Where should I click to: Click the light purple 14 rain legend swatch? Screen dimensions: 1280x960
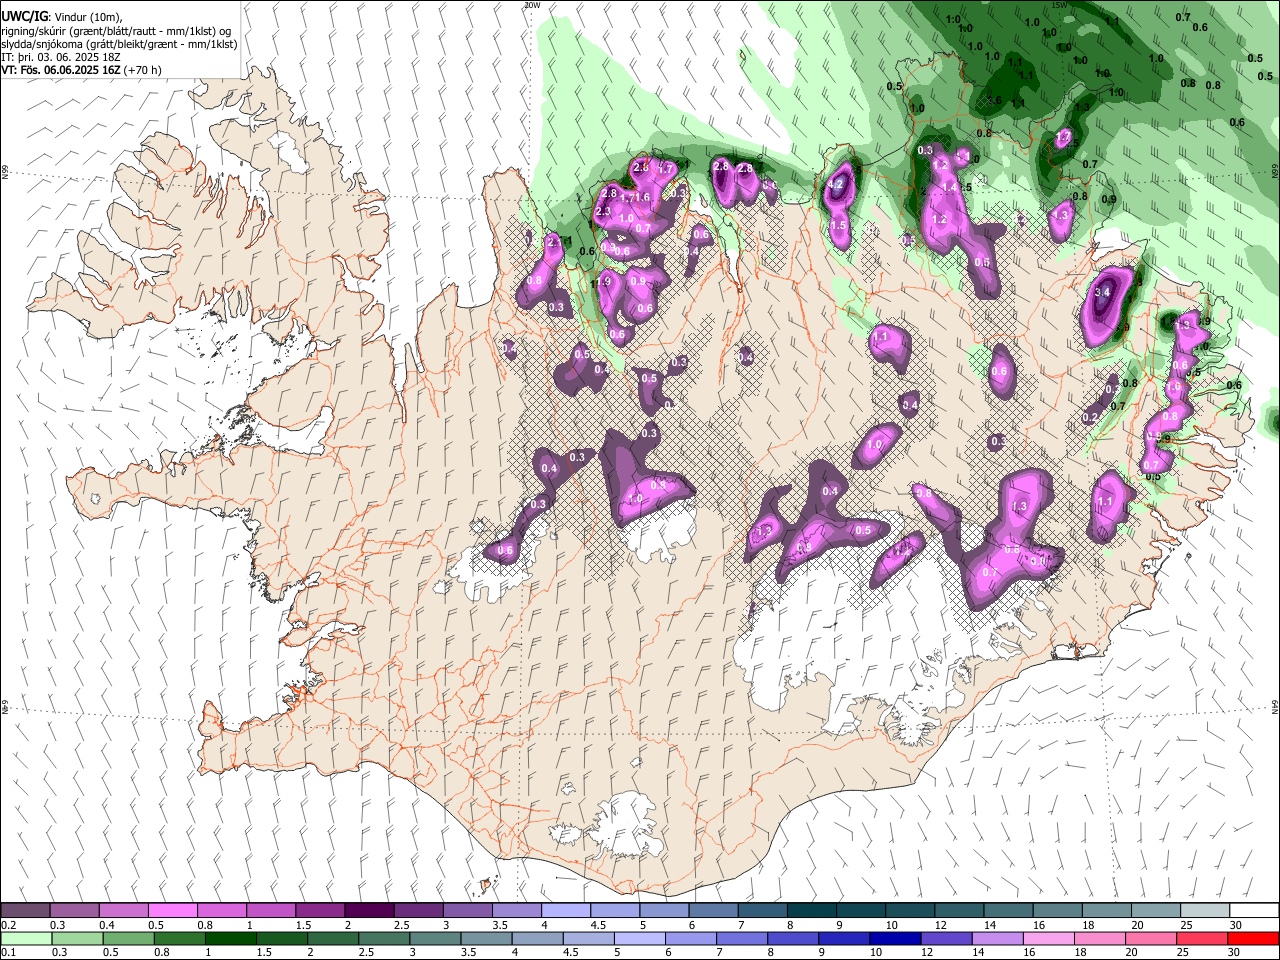click(x=996, y=939)
